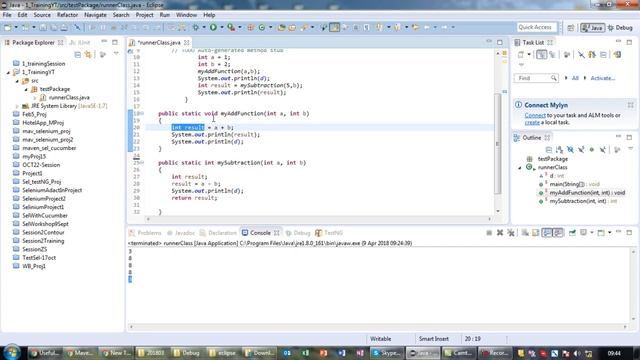Toggle Categorized view in Task List toolbar

click(x=542, y=54)
